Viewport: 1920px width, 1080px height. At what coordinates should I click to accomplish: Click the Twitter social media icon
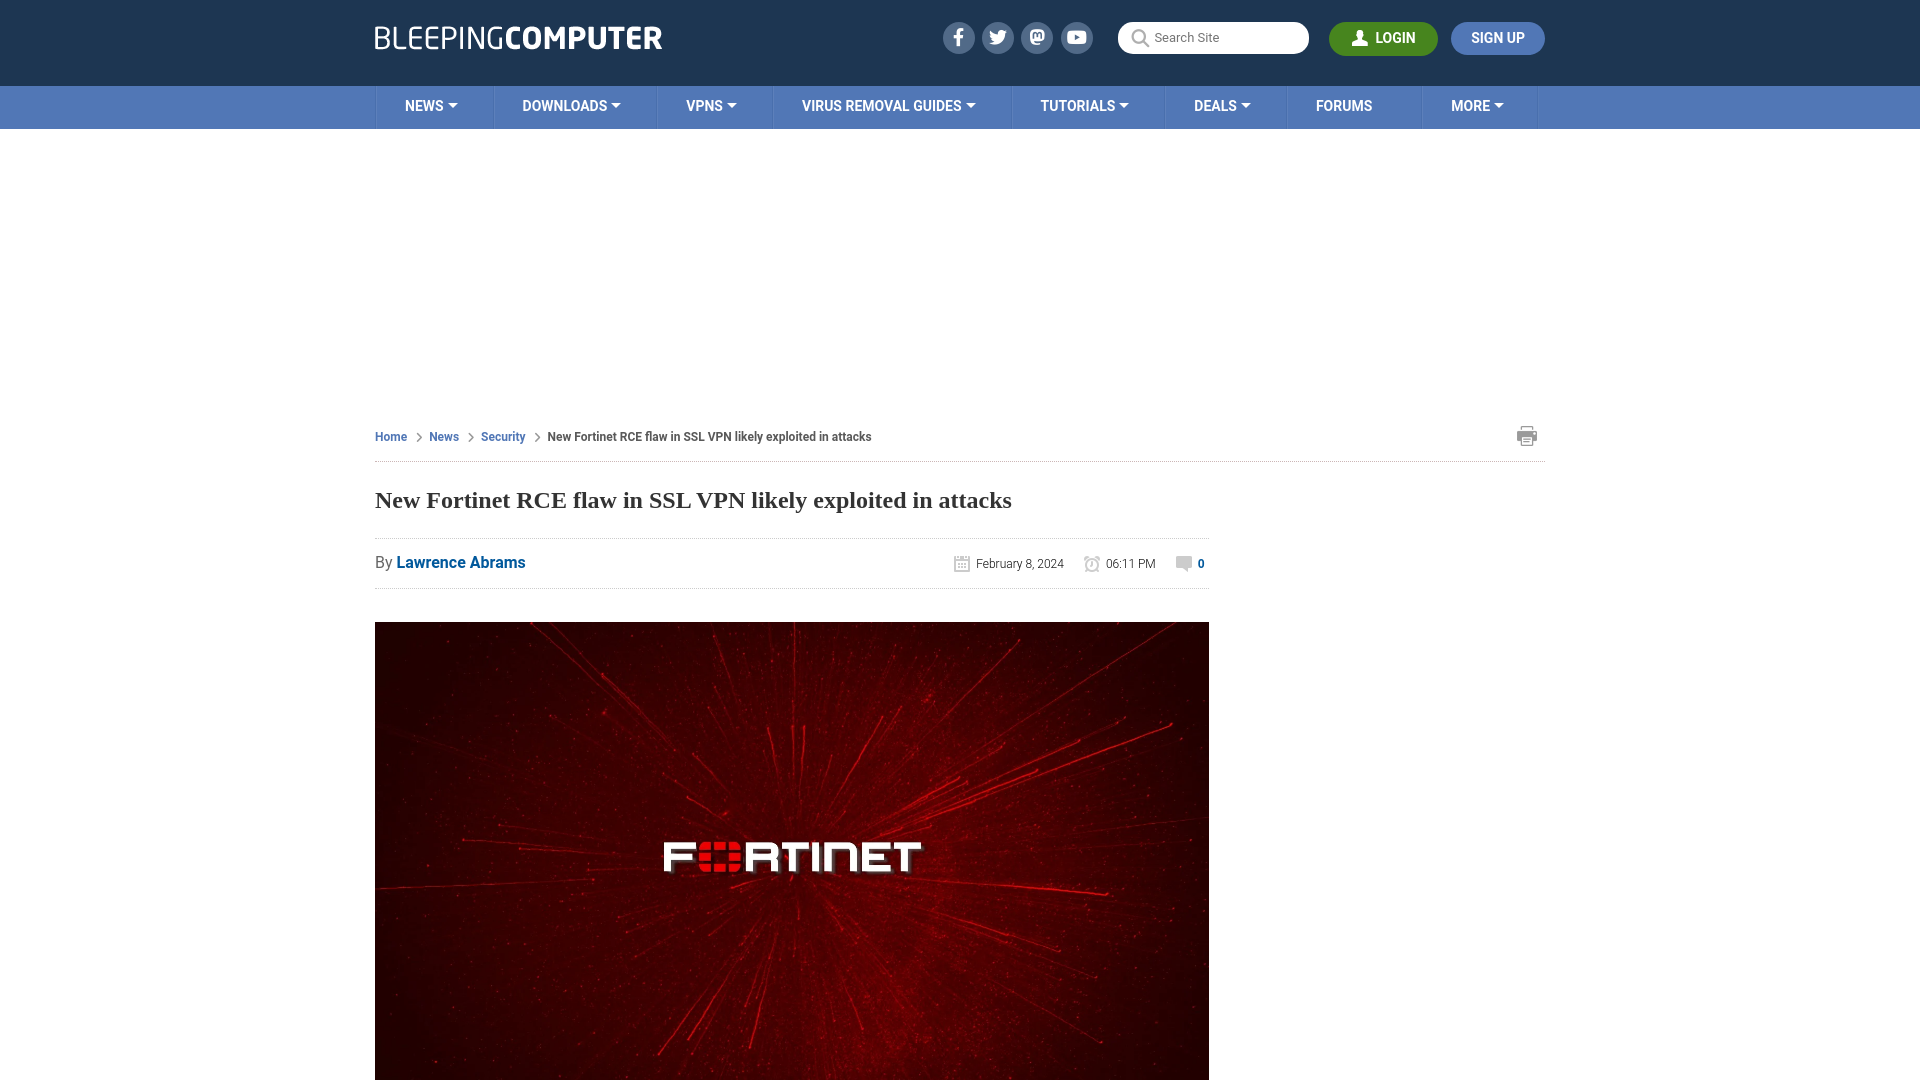998,38
